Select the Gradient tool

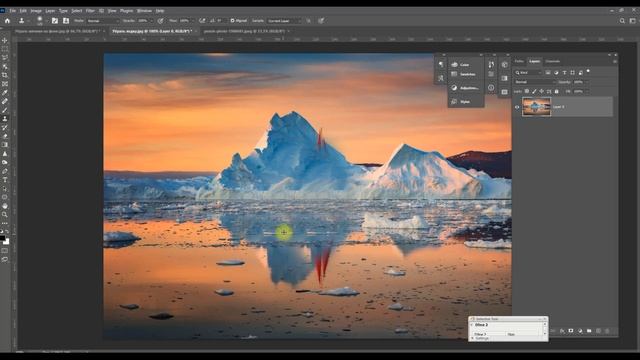click(5, 145)
